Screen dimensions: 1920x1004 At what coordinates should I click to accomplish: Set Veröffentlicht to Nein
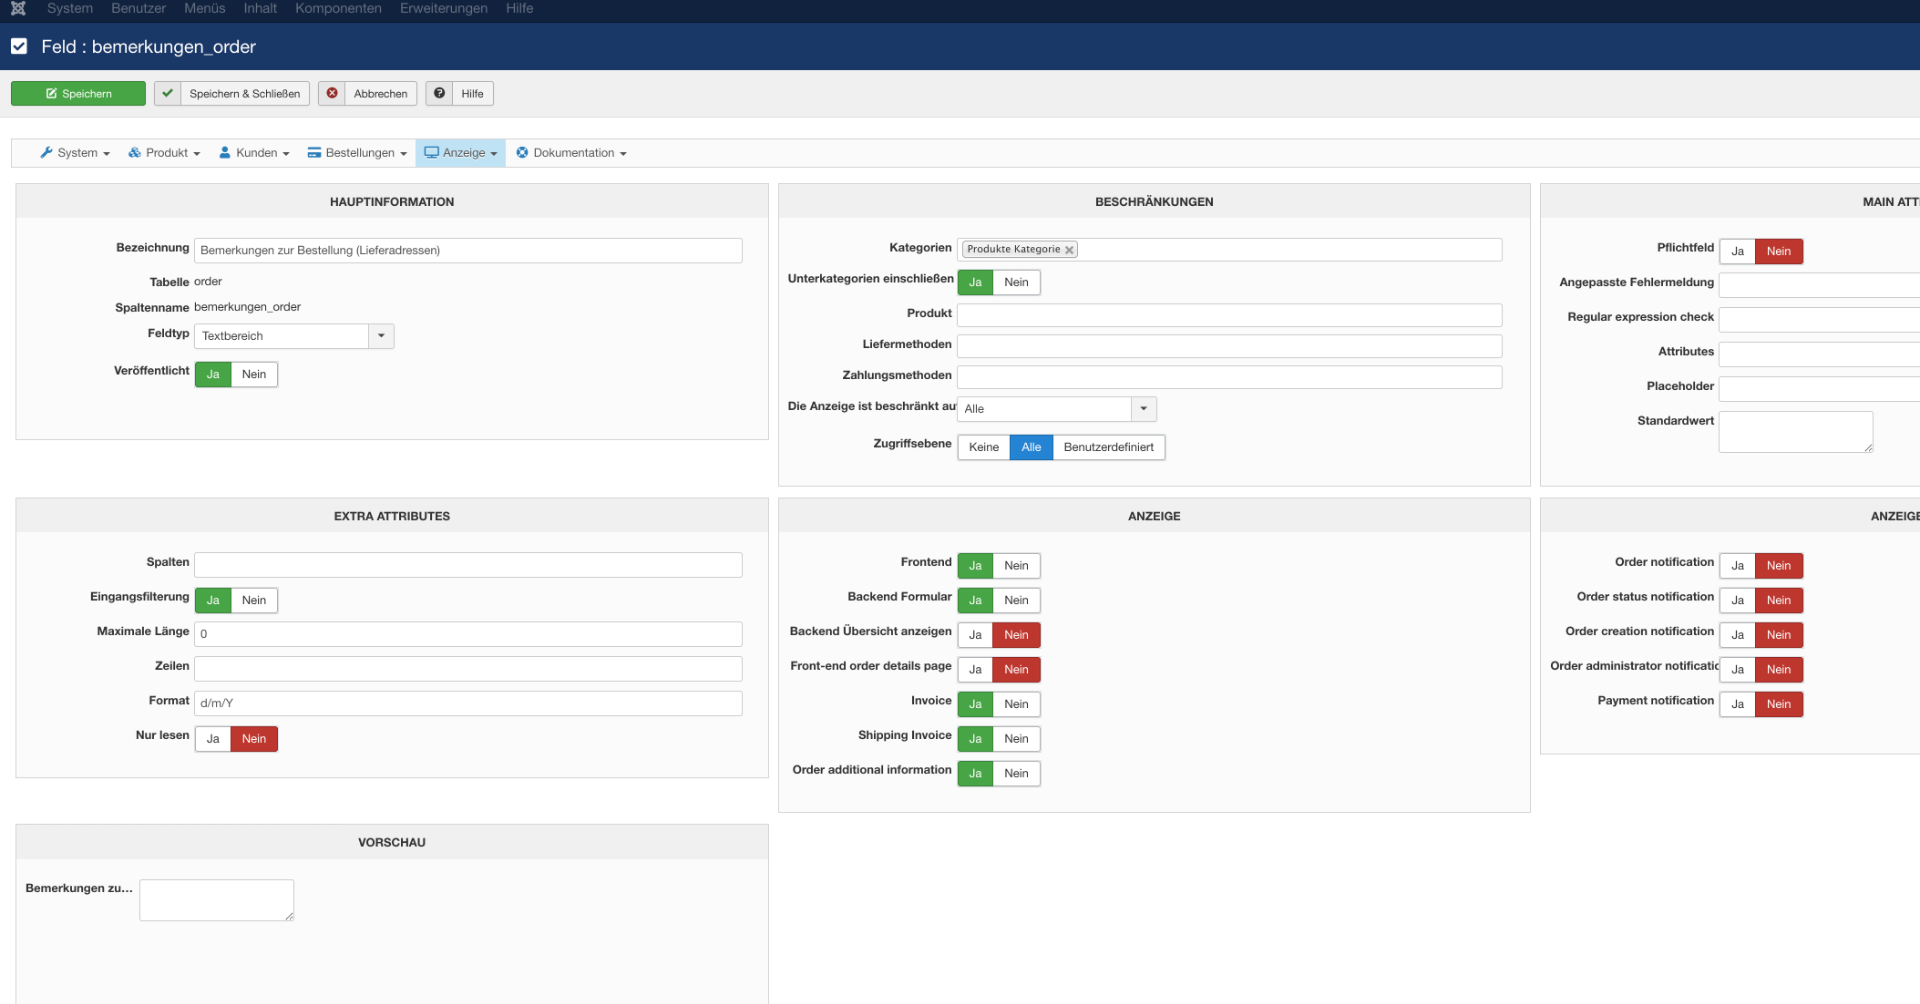click(x=254, y=375)
